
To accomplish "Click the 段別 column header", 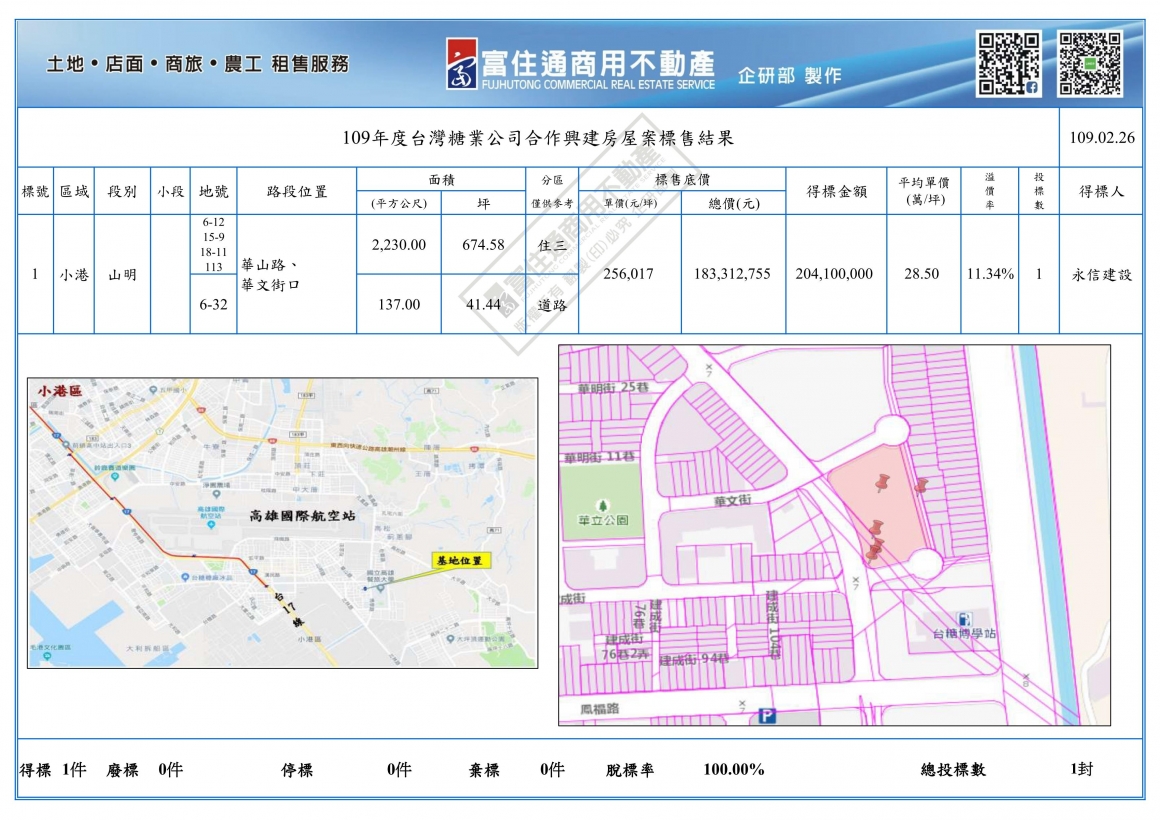I will (122, 192).
